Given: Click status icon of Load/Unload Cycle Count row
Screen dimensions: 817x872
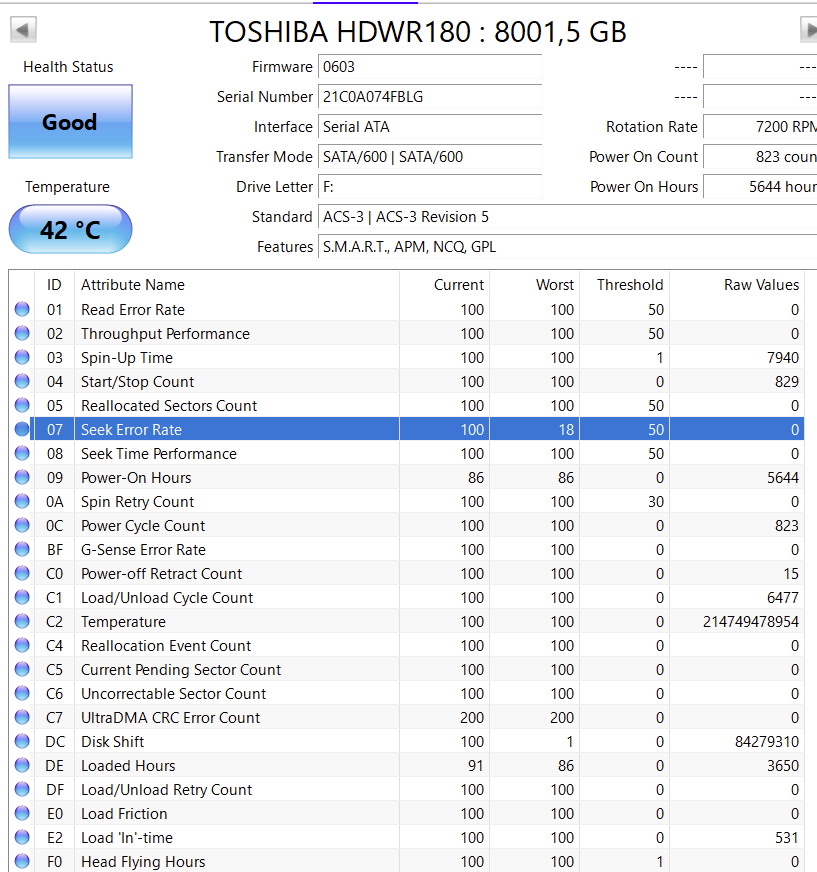Looking at the screenshot, I should click(22, 597).
